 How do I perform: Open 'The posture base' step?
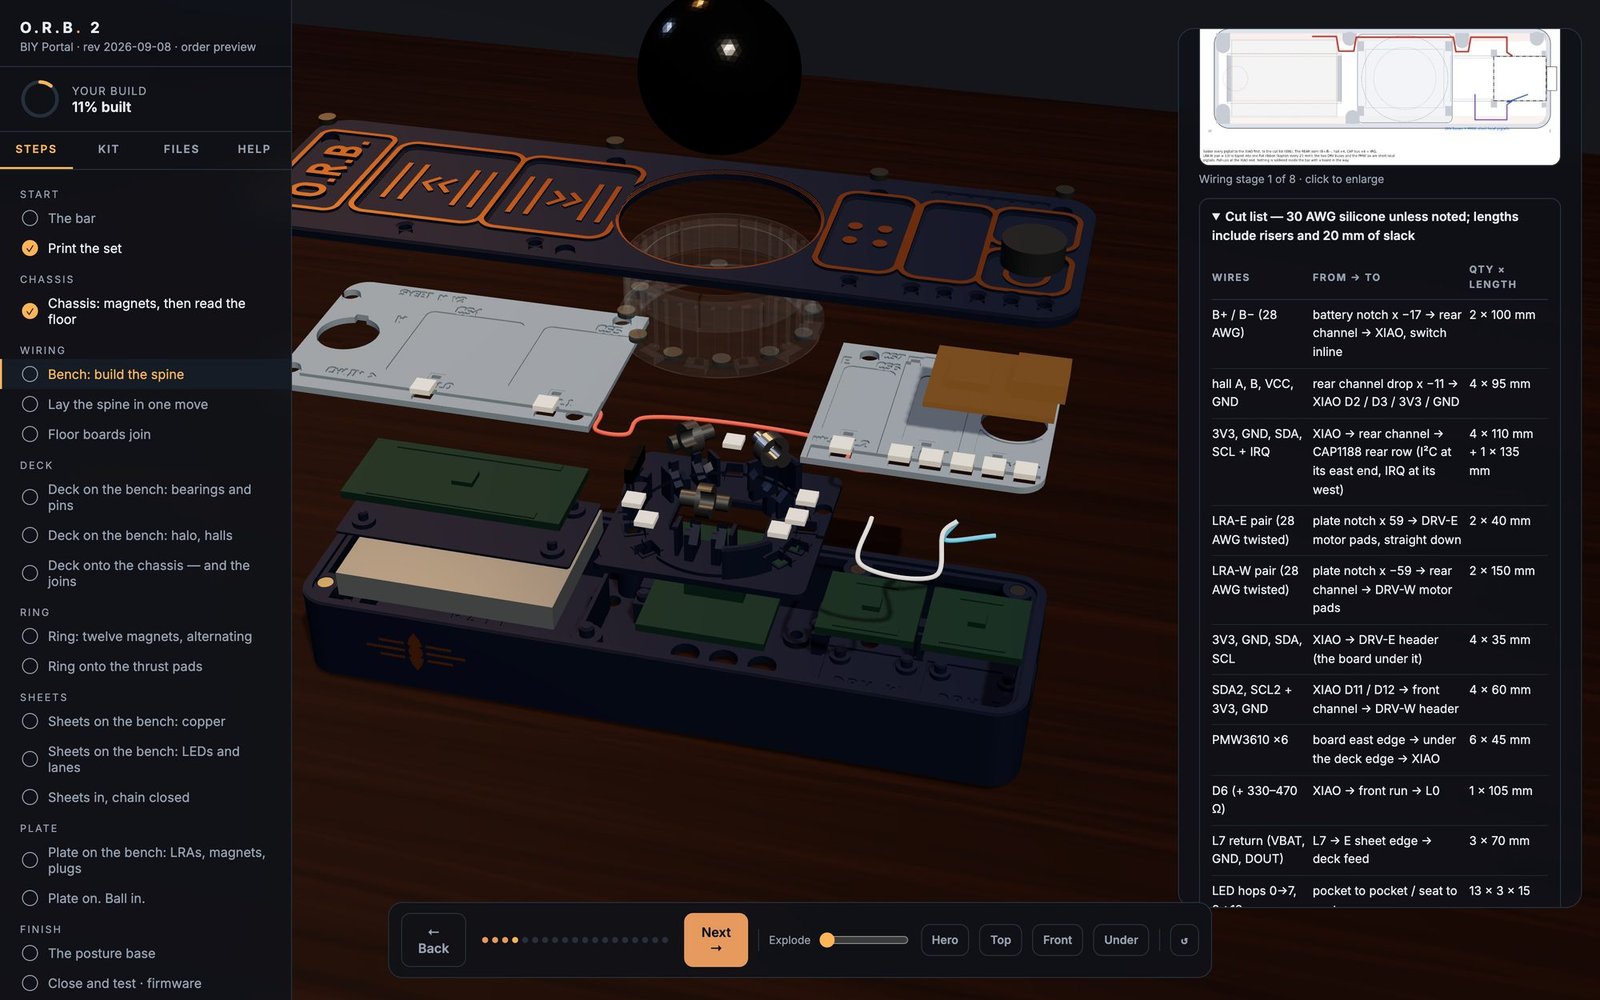tap(146, 953)
